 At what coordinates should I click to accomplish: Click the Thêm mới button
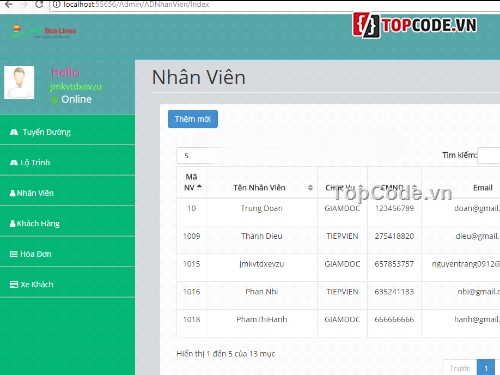tap(193, 119)
